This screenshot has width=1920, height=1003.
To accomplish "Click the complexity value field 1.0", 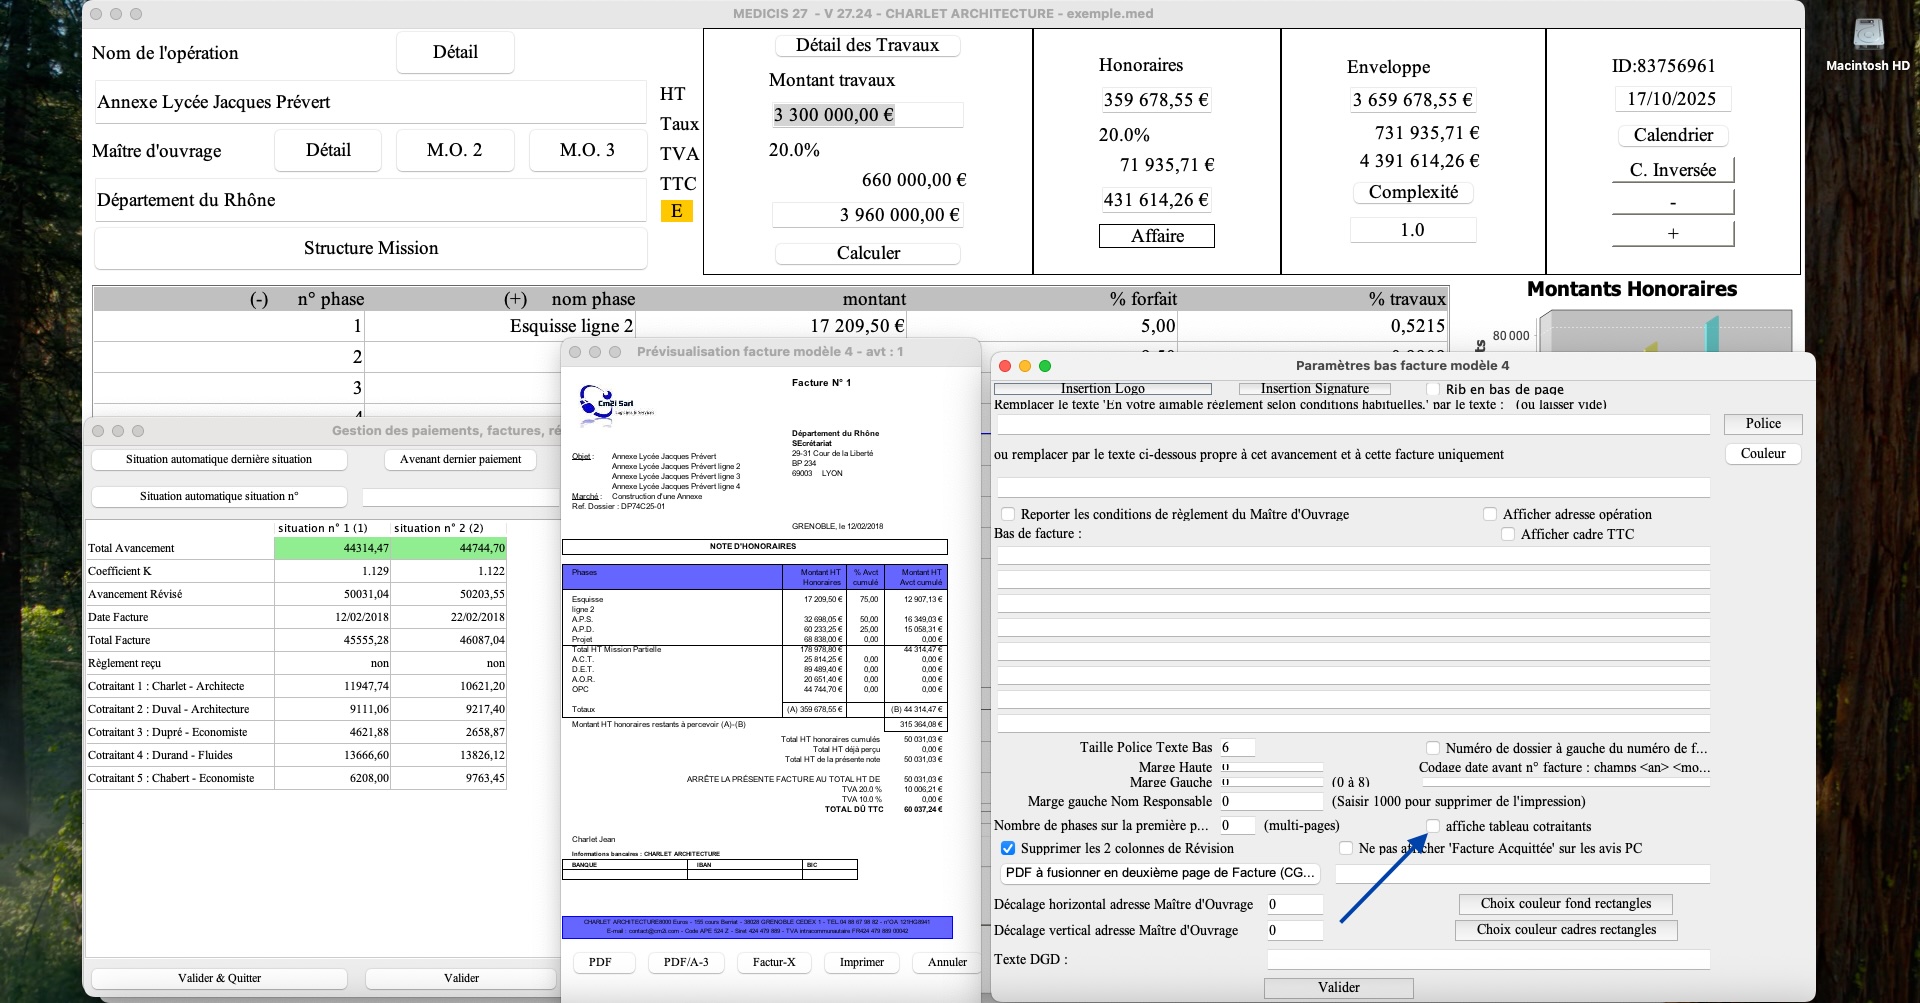I will click(1412, 230).
